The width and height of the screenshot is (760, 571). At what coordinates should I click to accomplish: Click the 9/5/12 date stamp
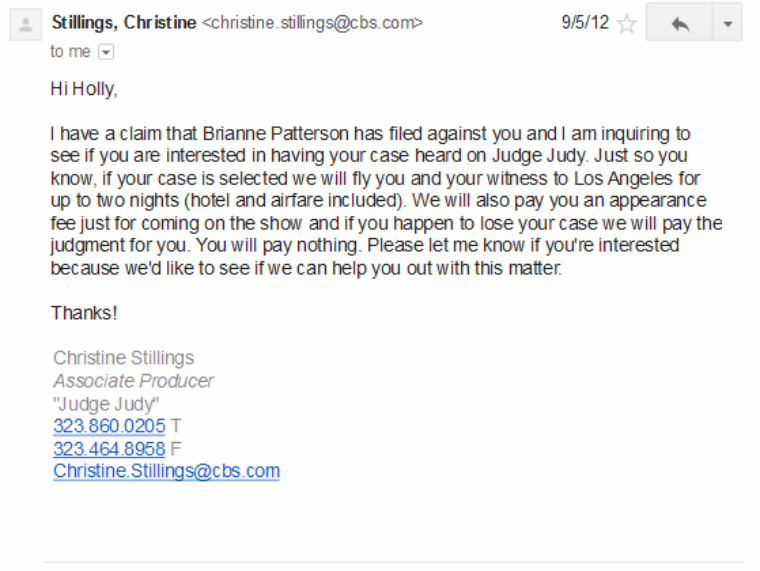click(585, 22)
